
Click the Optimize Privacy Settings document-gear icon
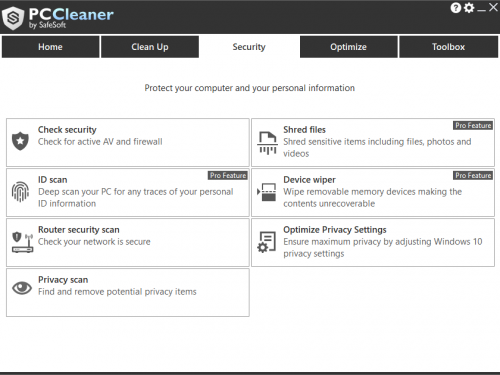pos(267,242)
